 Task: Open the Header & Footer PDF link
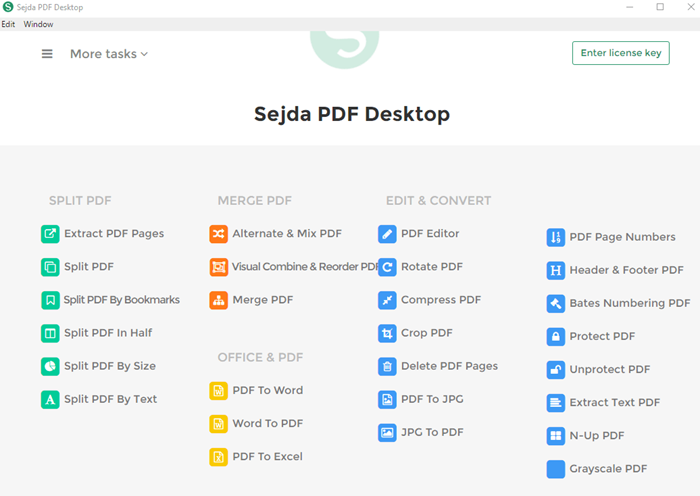coord(626,270)
